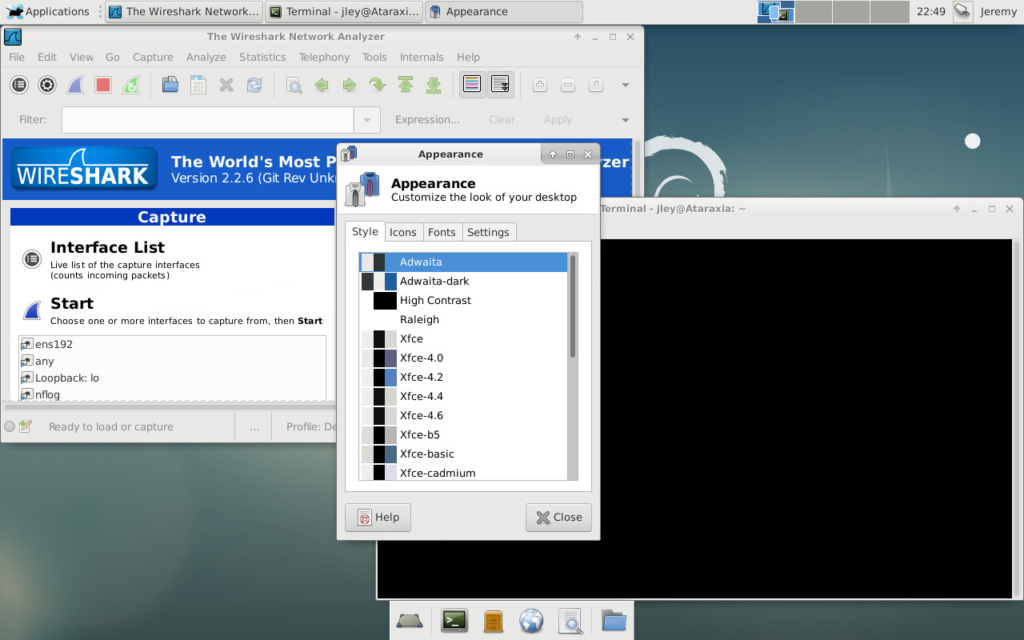Open Wireshark File menu
The width and height of the screenshot is (1024, 640).
[16, 57]
